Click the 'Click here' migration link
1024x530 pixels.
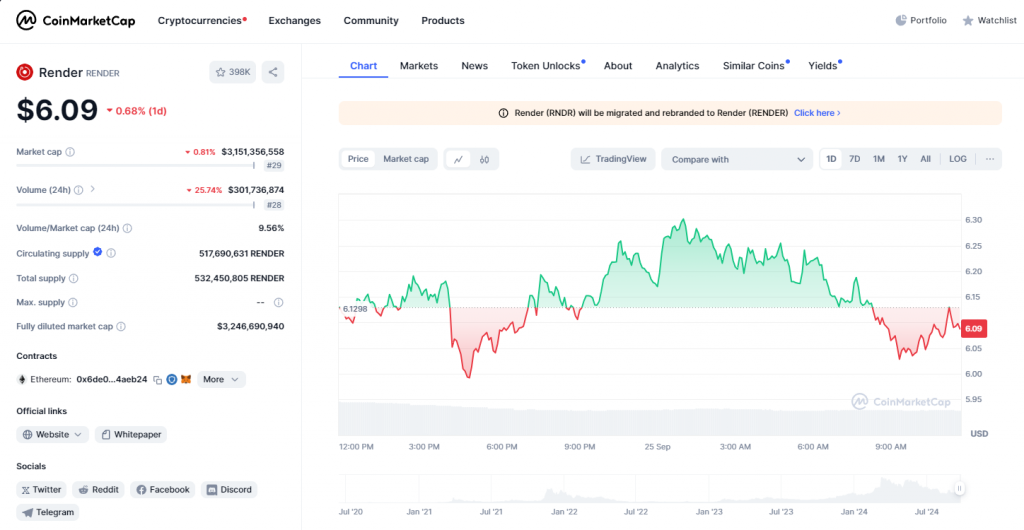[817, 113]
